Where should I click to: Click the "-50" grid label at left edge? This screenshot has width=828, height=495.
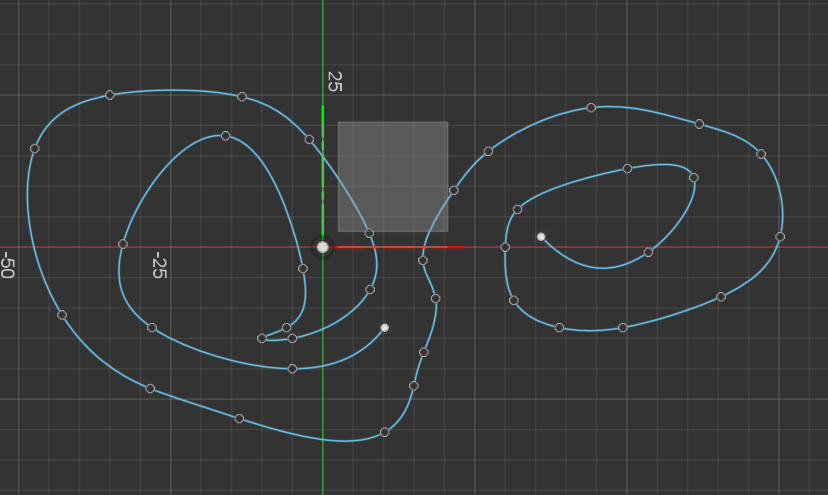(7, 266)
